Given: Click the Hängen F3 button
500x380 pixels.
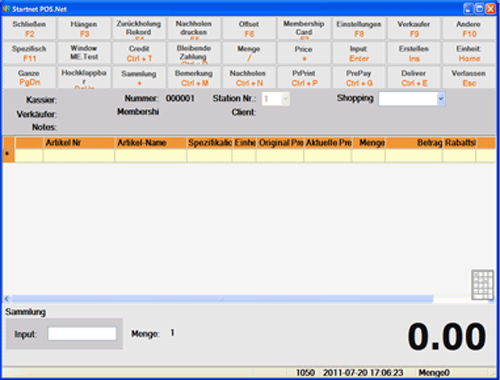Looking at the screenshot, I should (x=84, y=29).
